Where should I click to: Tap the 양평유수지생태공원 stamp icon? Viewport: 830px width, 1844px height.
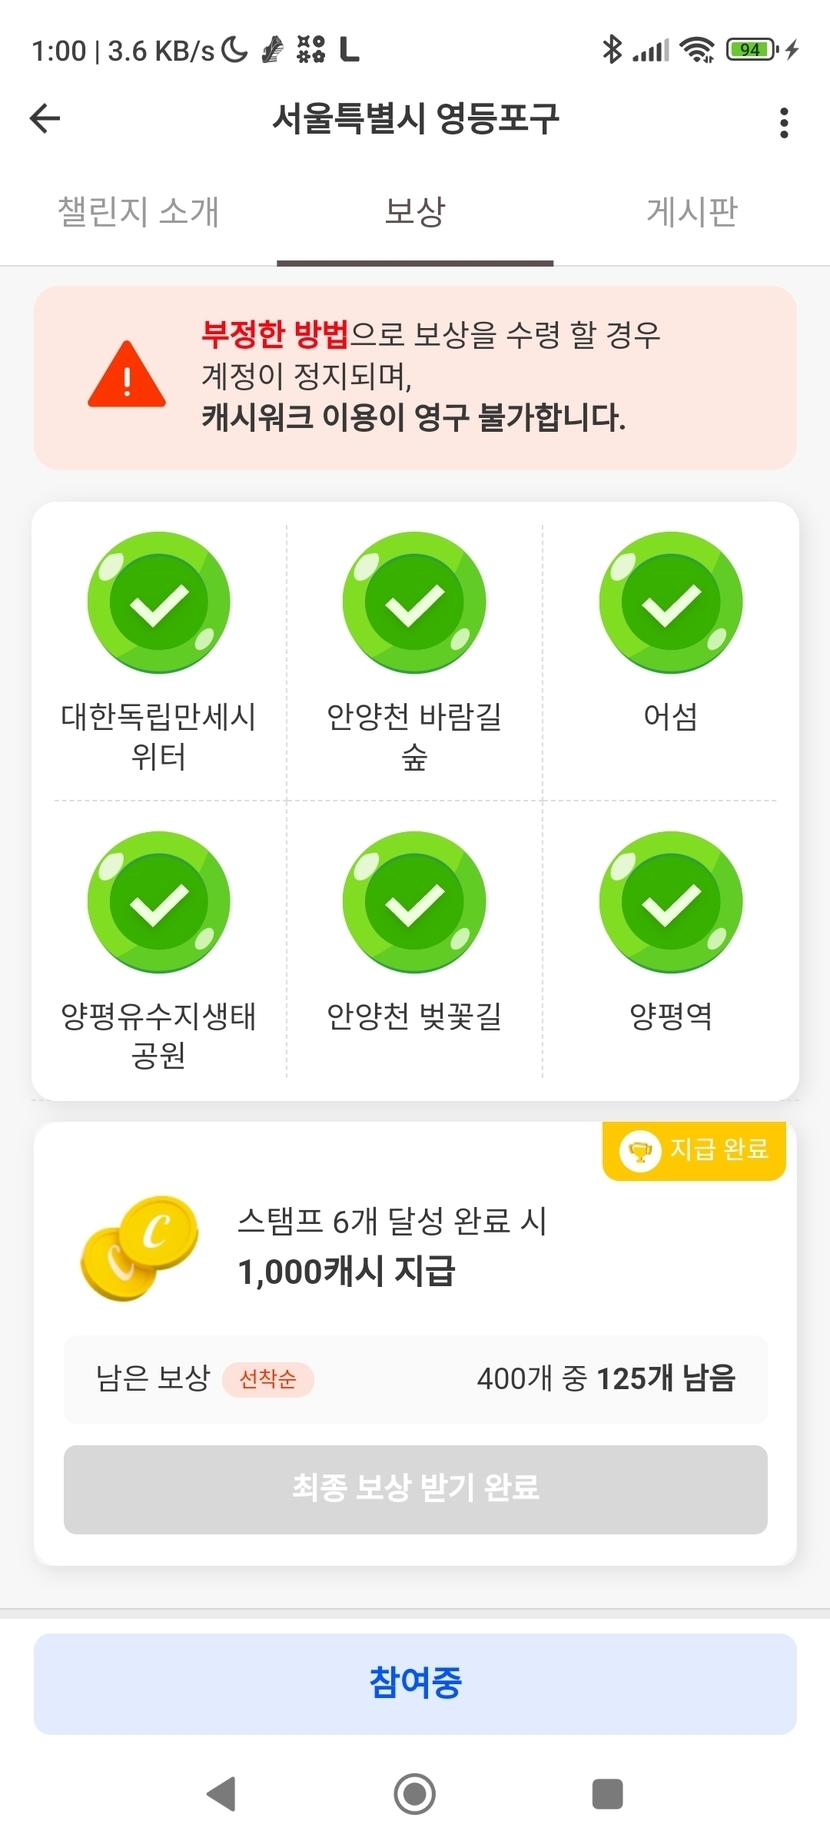(159, 902)
